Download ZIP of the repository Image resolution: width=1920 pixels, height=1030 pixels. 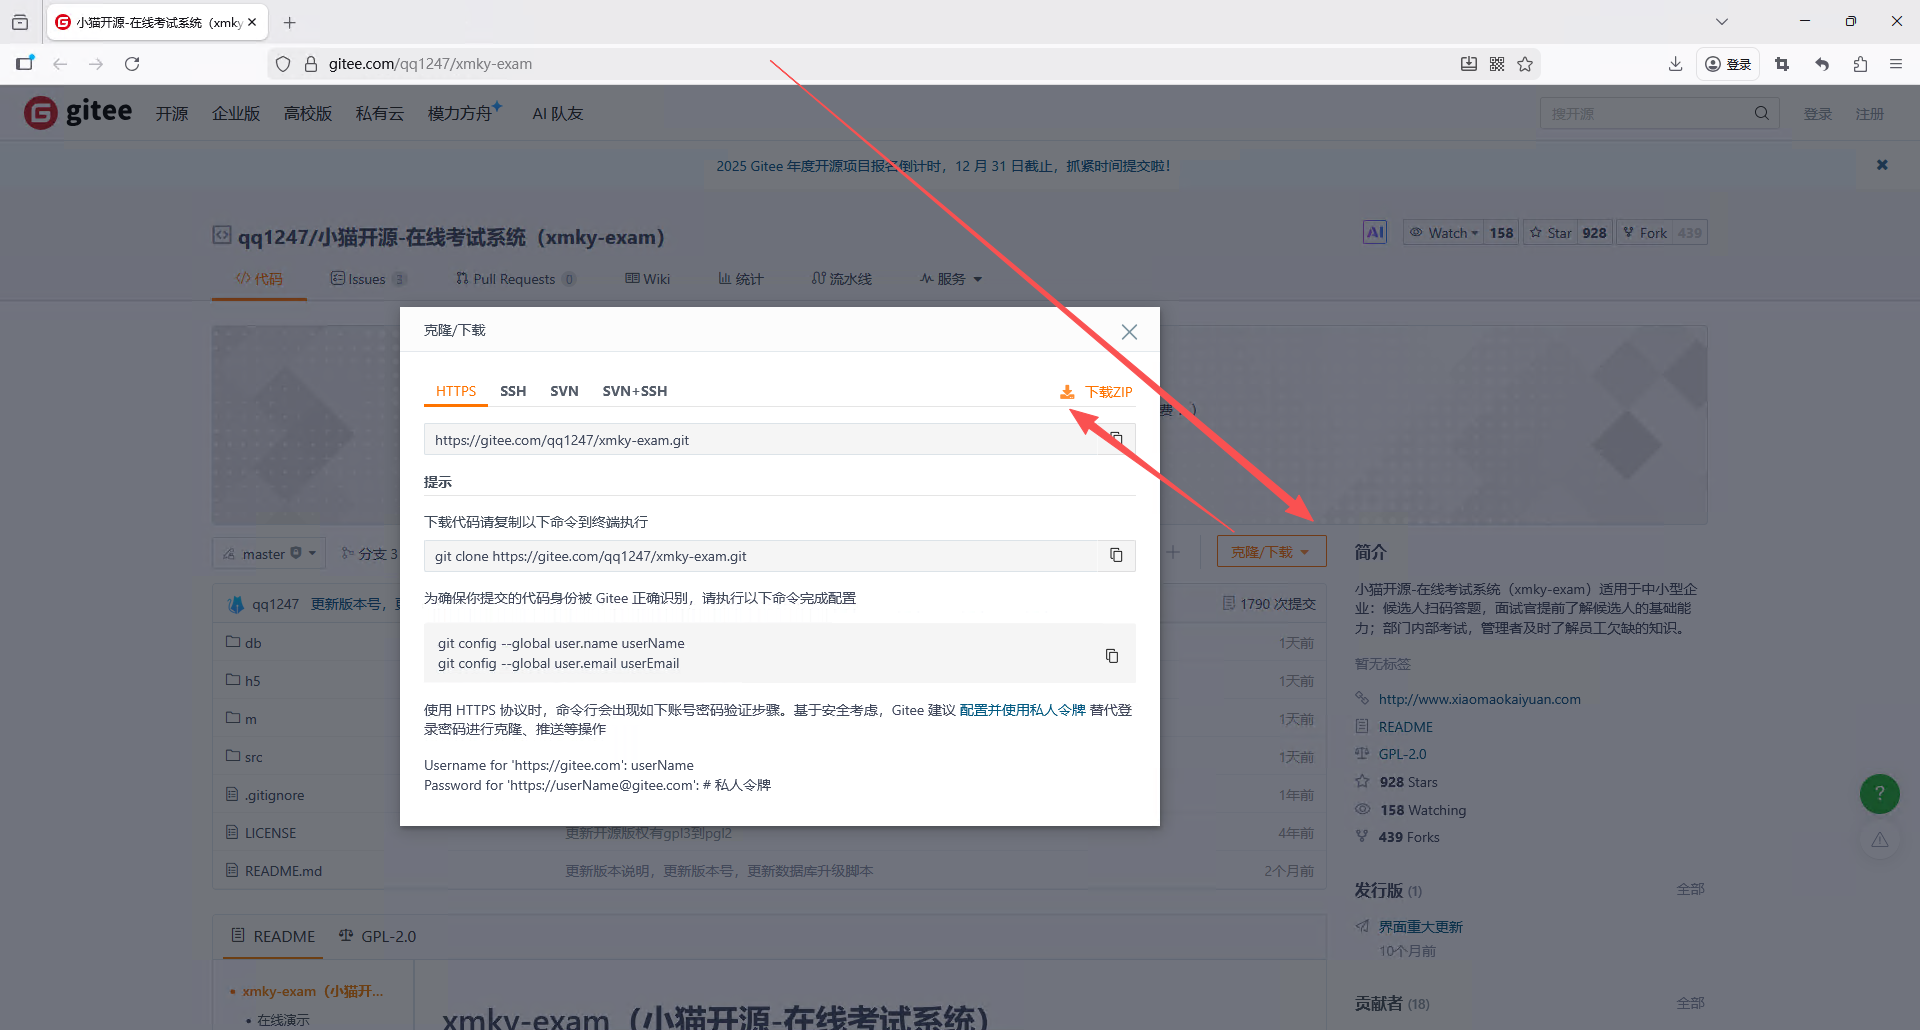coord(1096,391)
